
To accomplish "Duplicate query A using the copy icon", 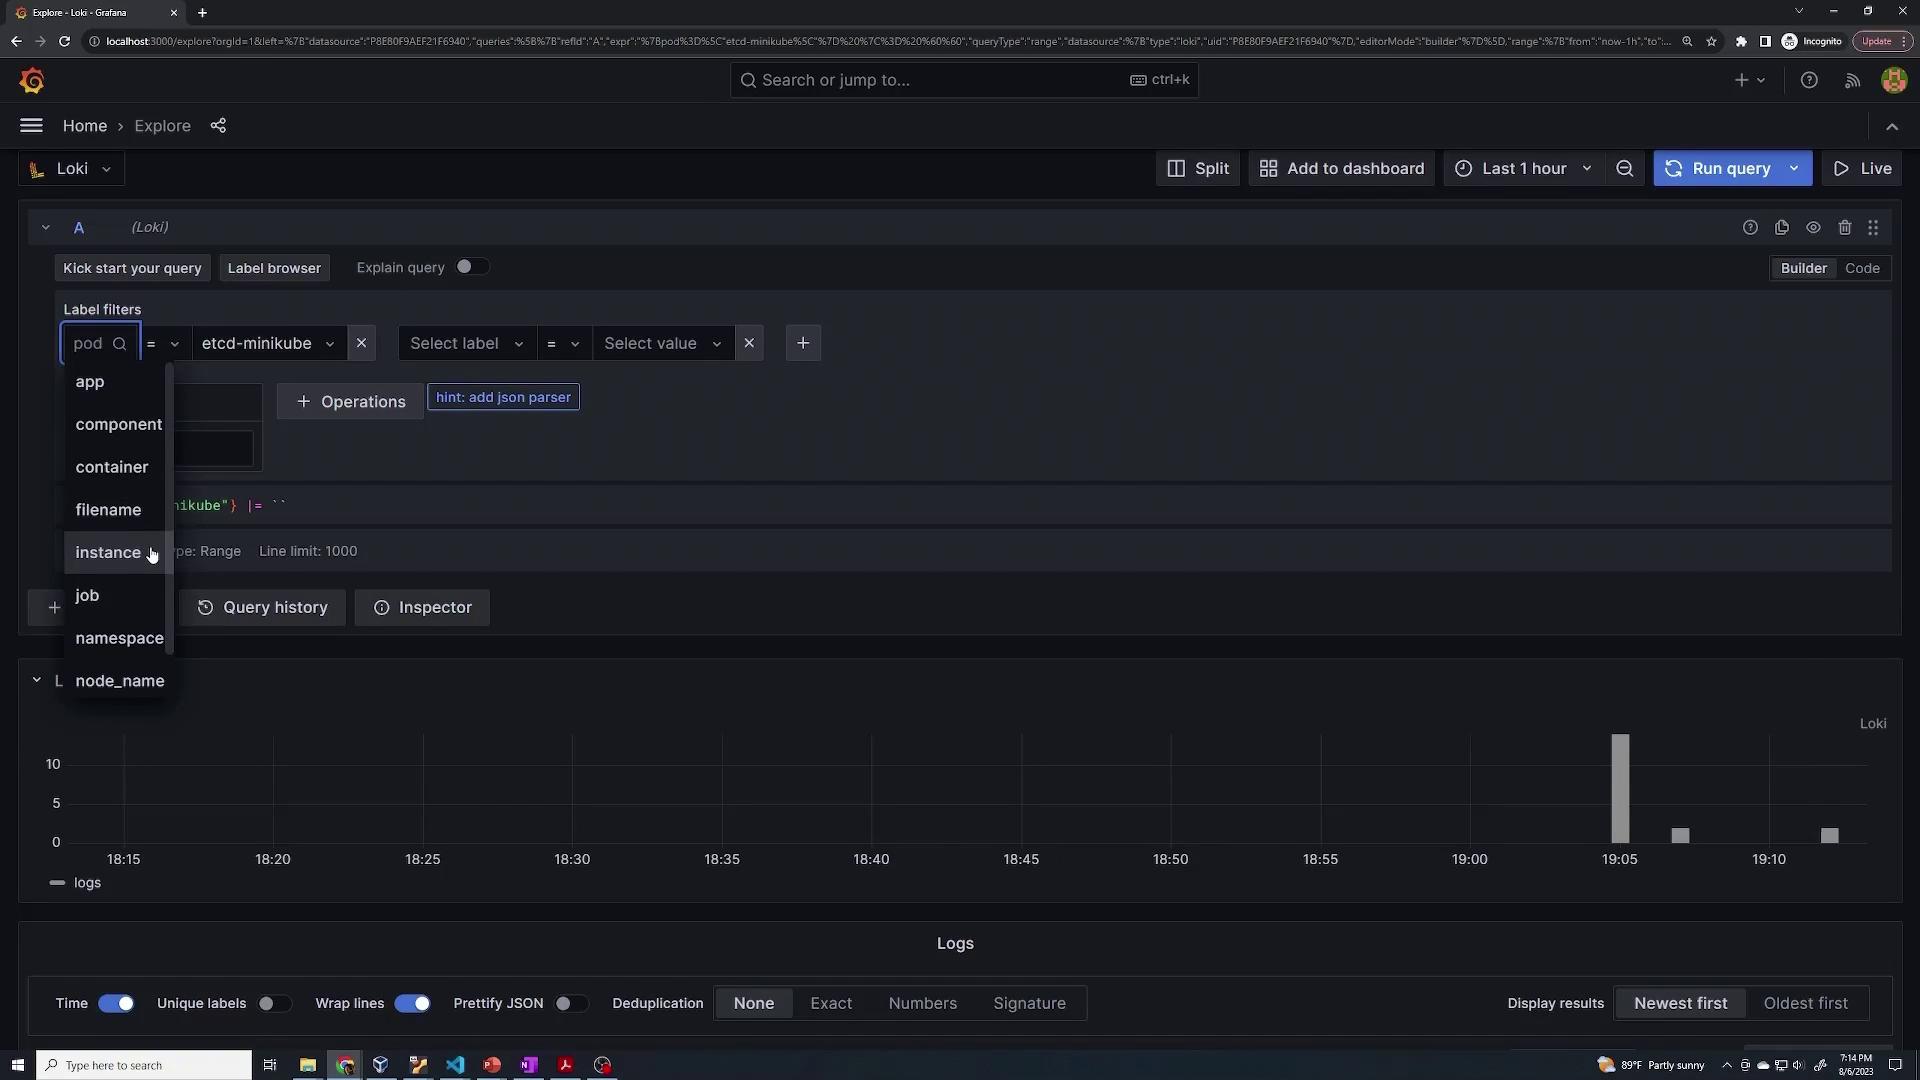I will pyautogui.click(x=1782, y=228).
